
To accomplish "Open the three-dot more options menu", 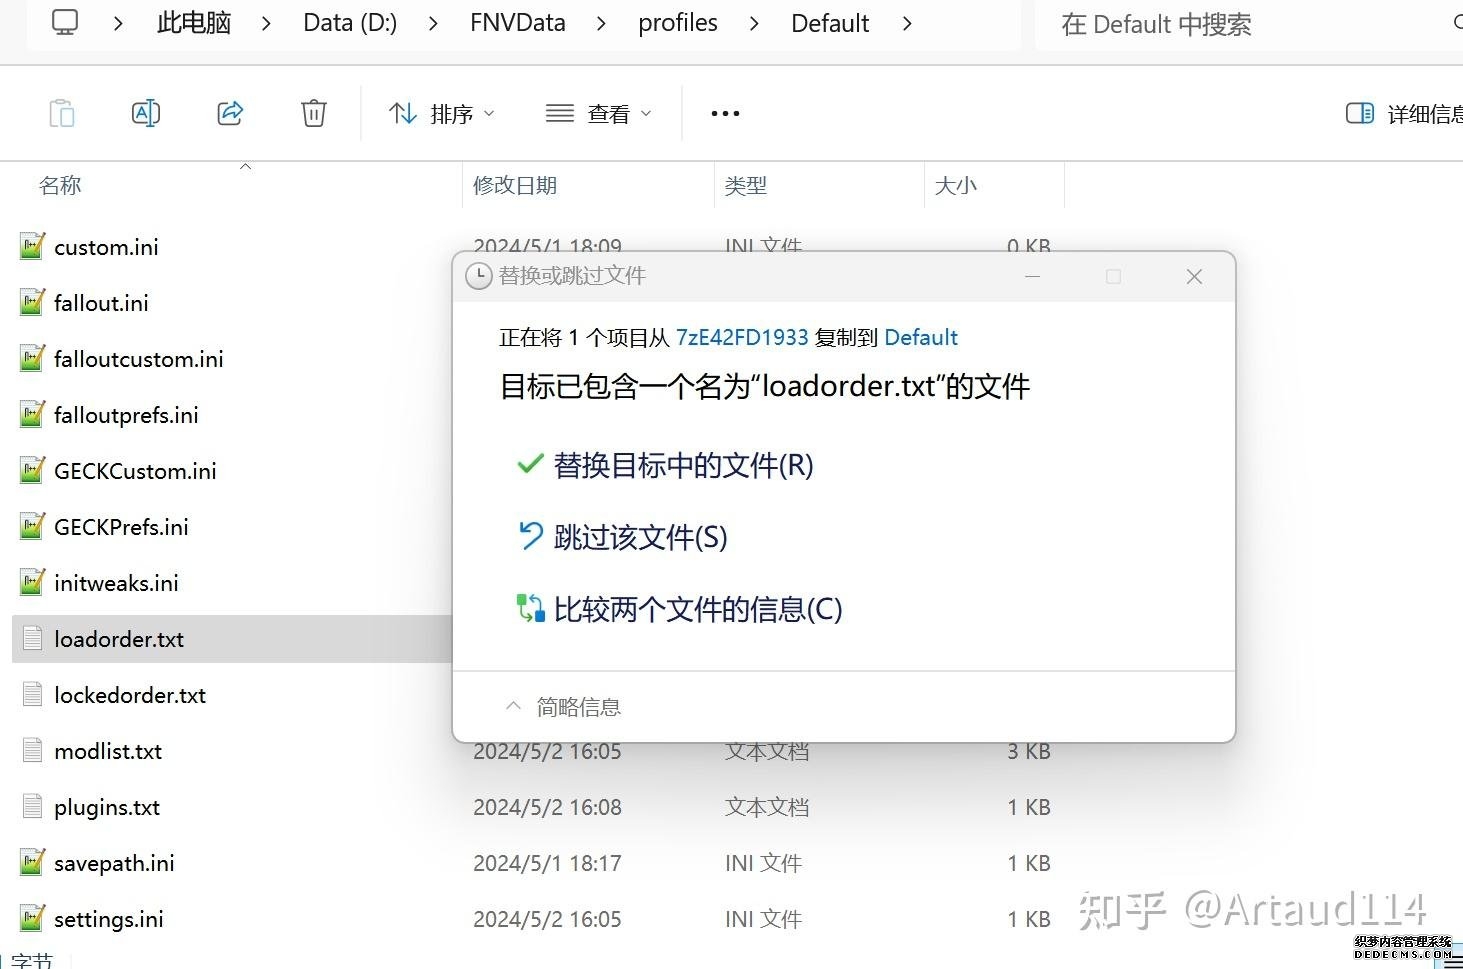I will click(x=725, y=113).
